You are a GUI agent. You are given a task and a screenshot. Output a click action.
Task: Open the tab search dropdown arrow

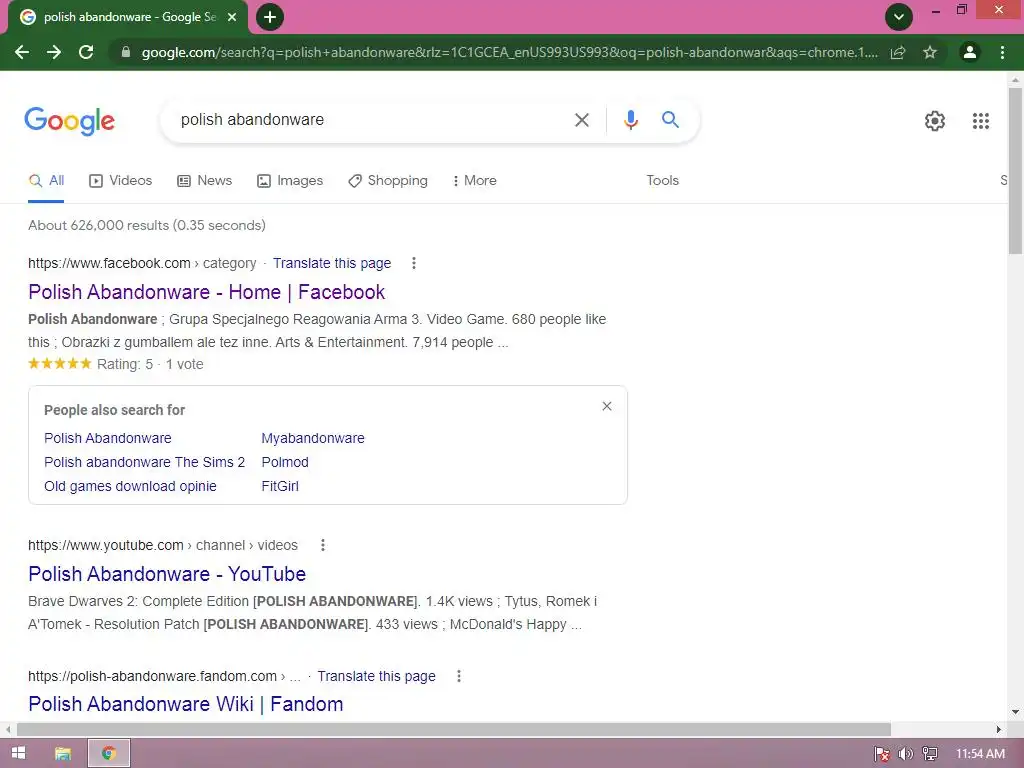pos(899,17)
